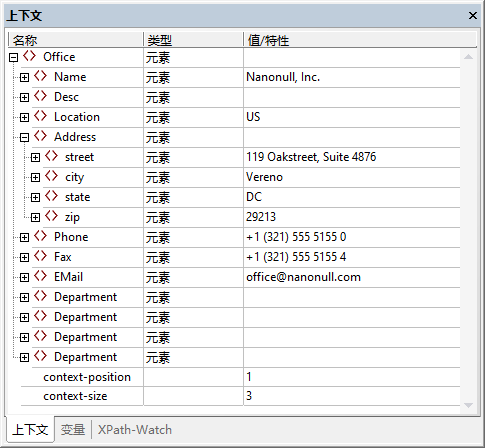Collapse the Address node
Screen dimensions: 485x448
[x=24, y=138]
